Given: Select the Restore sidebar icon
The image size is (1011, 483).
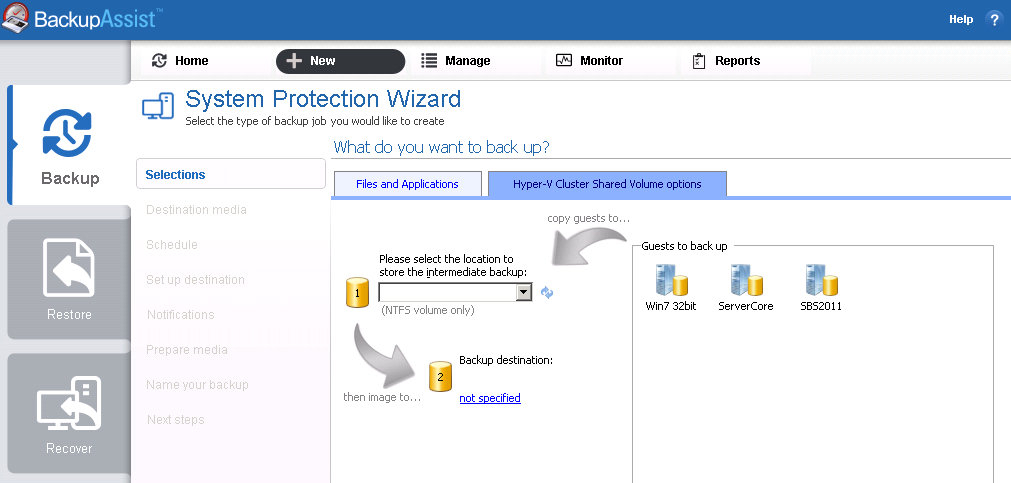Looking at the screenshot, I should [x=68, y=267].
